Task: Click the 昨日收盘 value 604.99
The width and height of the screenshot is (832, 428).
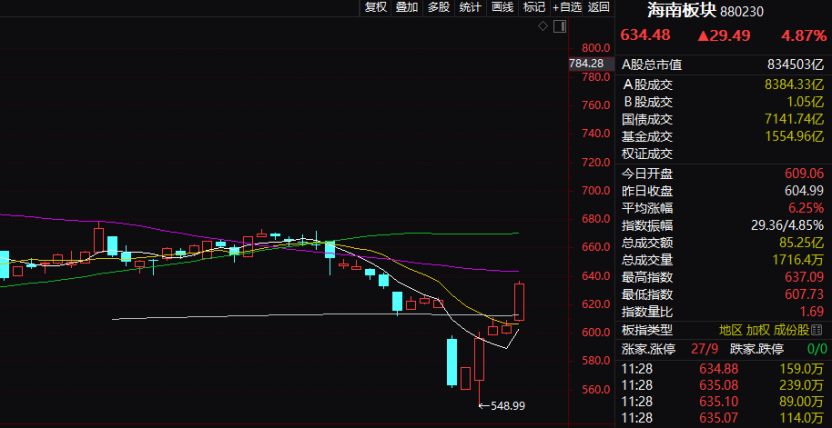Action: tap(804, 190)
